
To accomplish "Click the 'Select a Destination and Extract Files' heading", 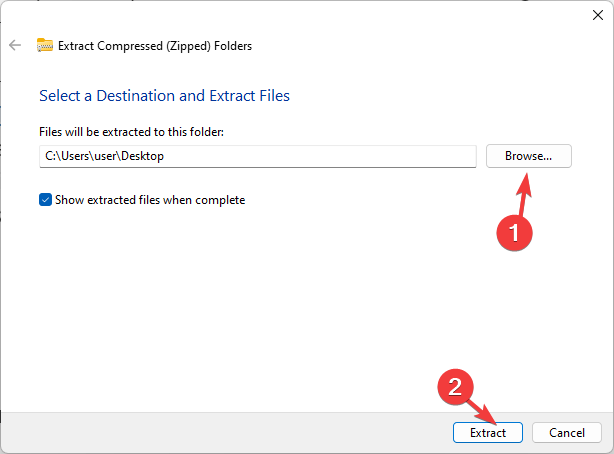I will coord(164,96).
